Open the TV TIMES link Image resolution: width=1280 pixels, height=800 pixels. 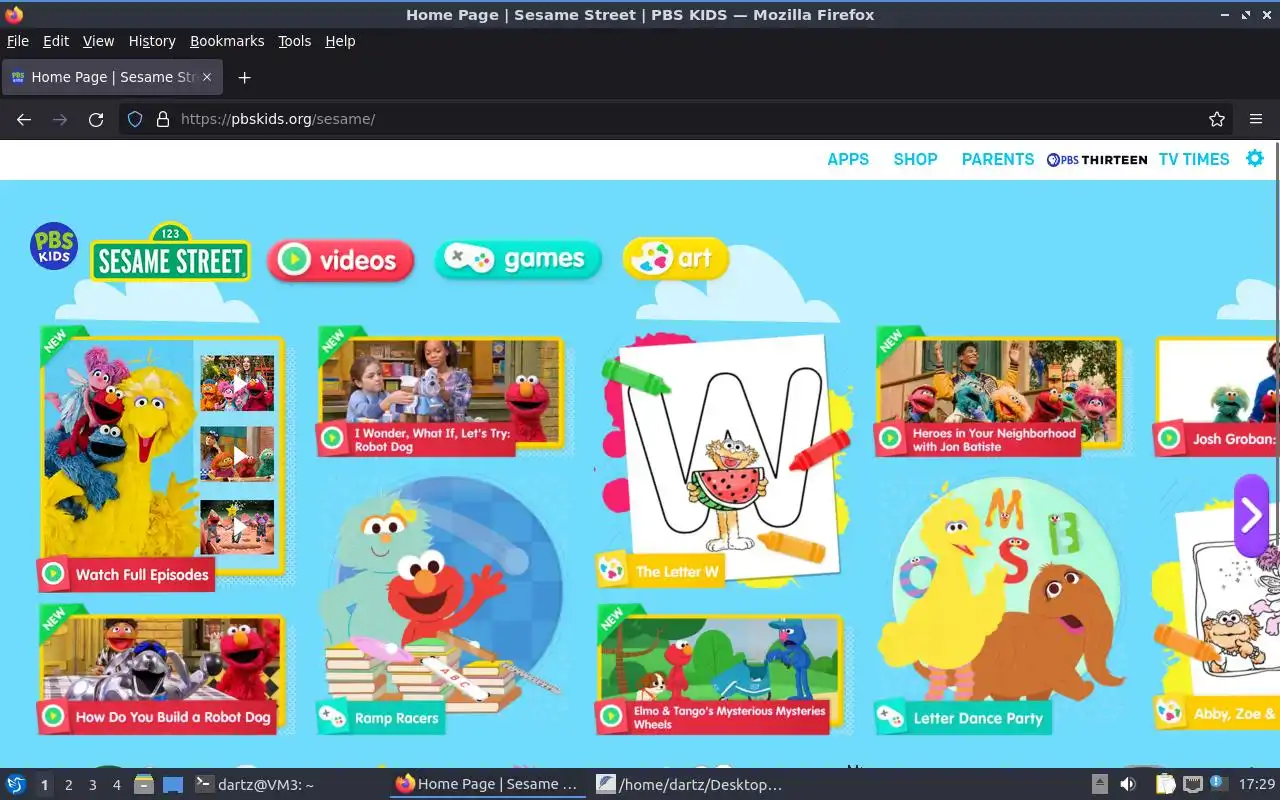1194,159
